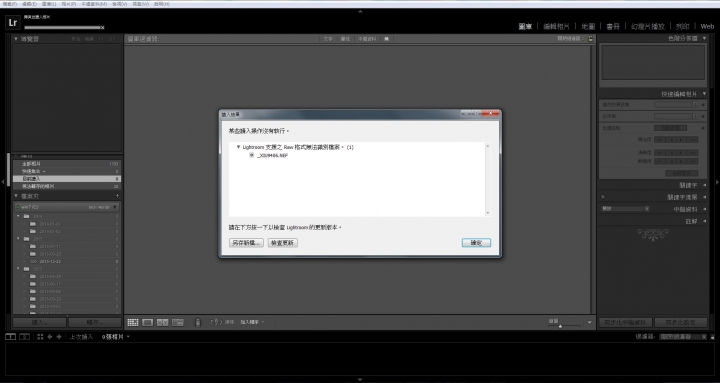Cancel the import progress with the x icon
This screenshot has height=383, width=720.
coord(102,28)
